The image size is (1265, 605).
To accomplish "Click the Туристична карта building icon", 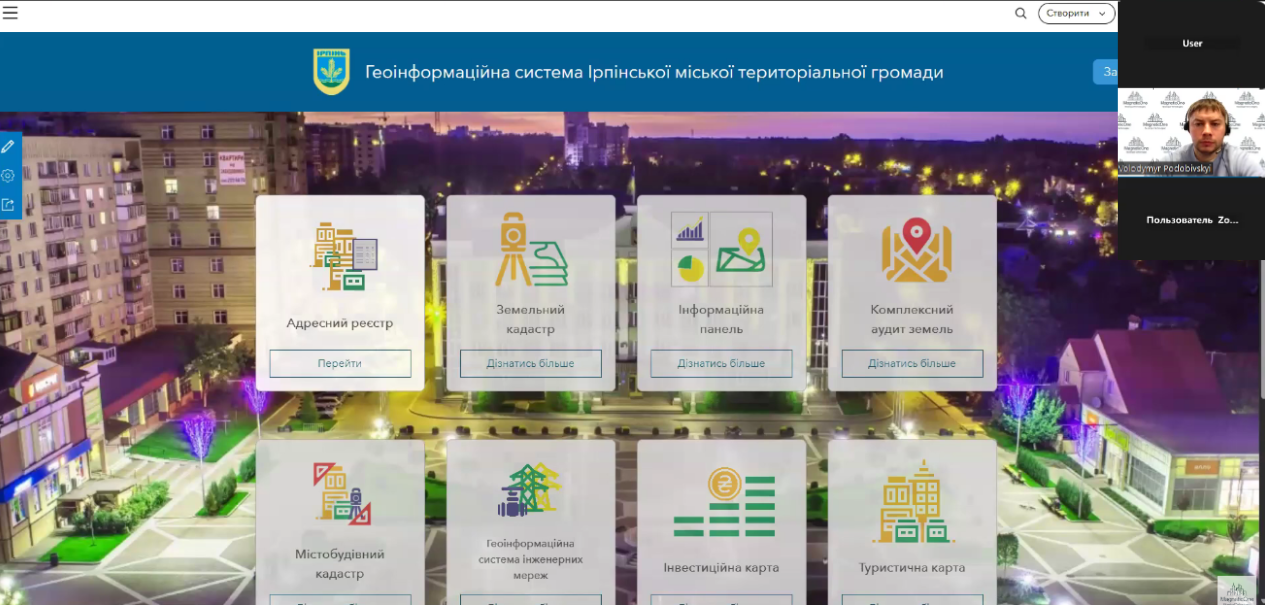I will (x=912, y=502).
